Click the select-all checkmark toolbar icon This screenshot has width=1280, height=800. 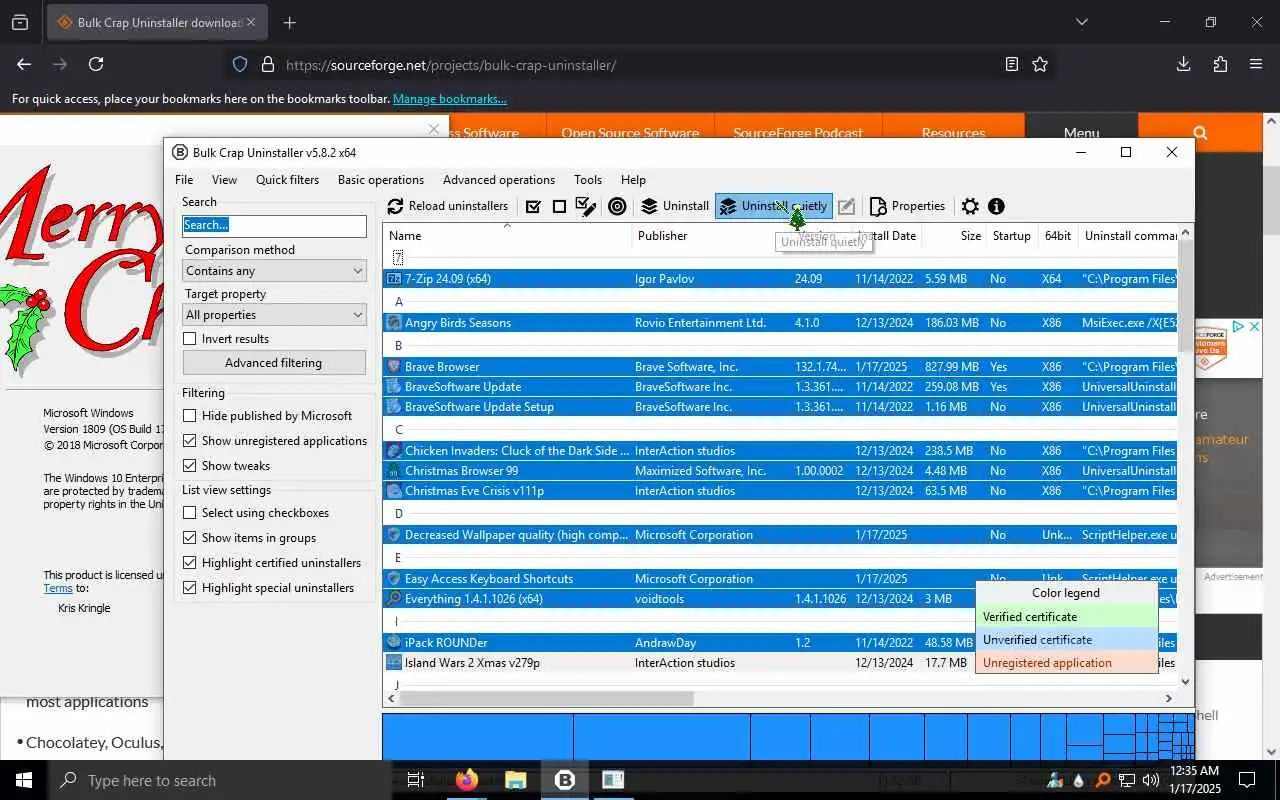533,207
